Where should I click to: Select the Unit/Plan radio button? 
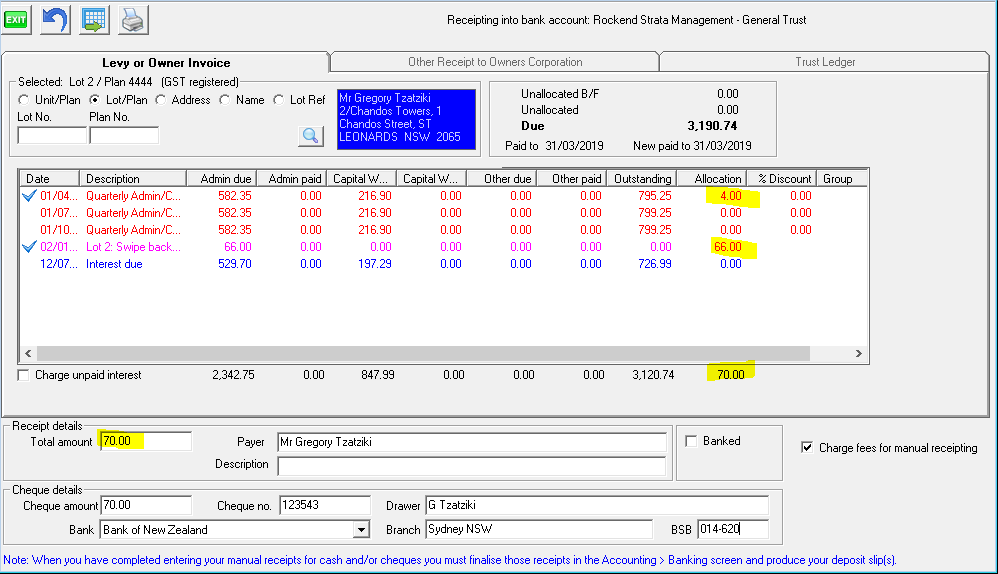24,100
